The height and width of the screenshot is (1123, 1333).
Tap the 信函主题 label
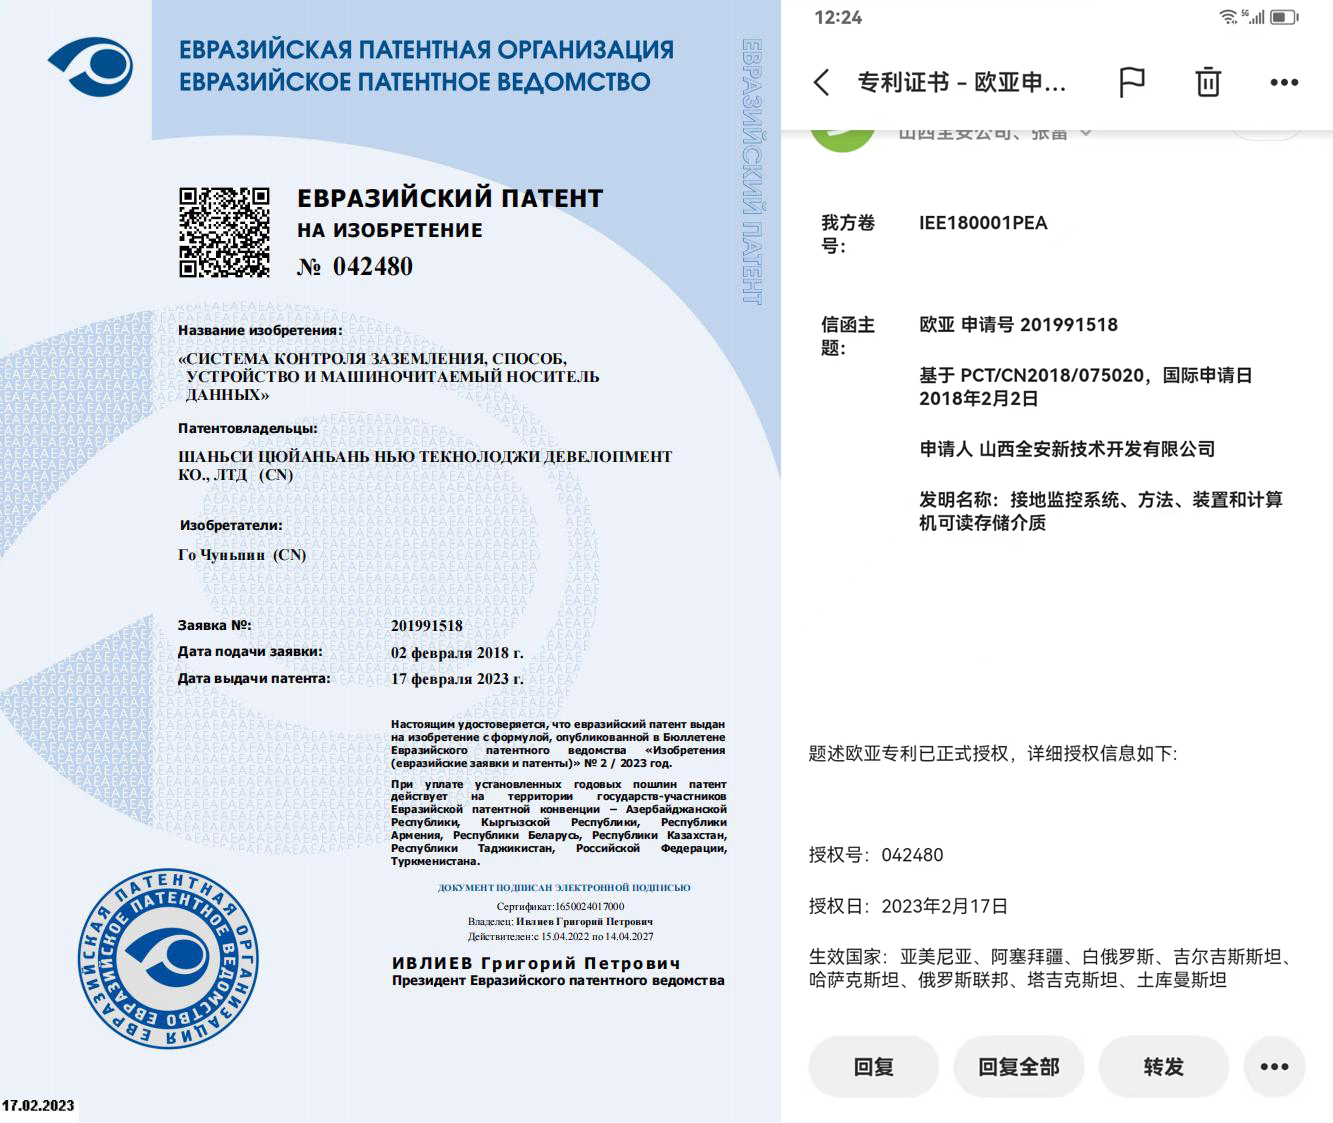tap(848, 336)
